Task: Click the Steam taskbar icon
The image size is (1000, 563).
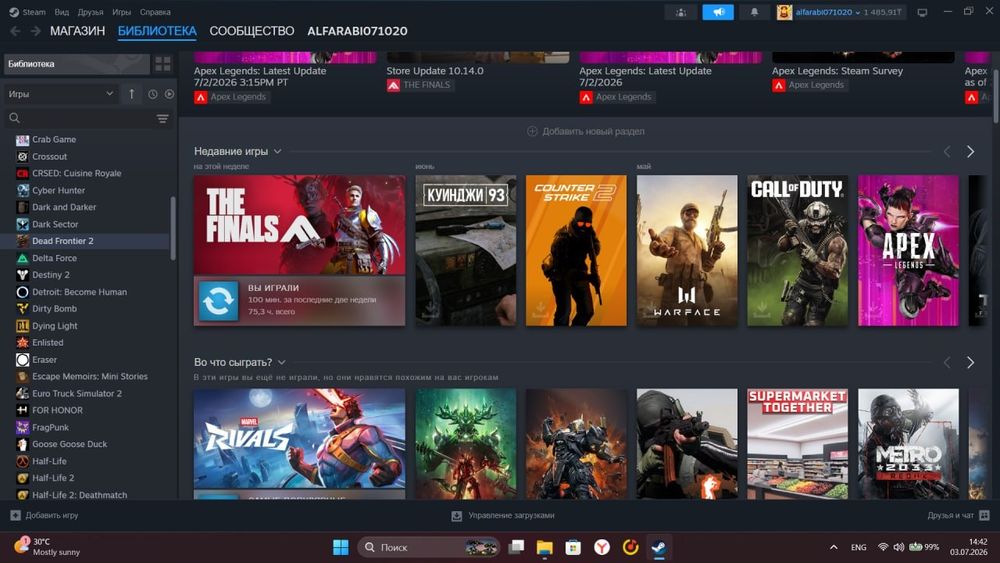Action: (x=659, y=547)
